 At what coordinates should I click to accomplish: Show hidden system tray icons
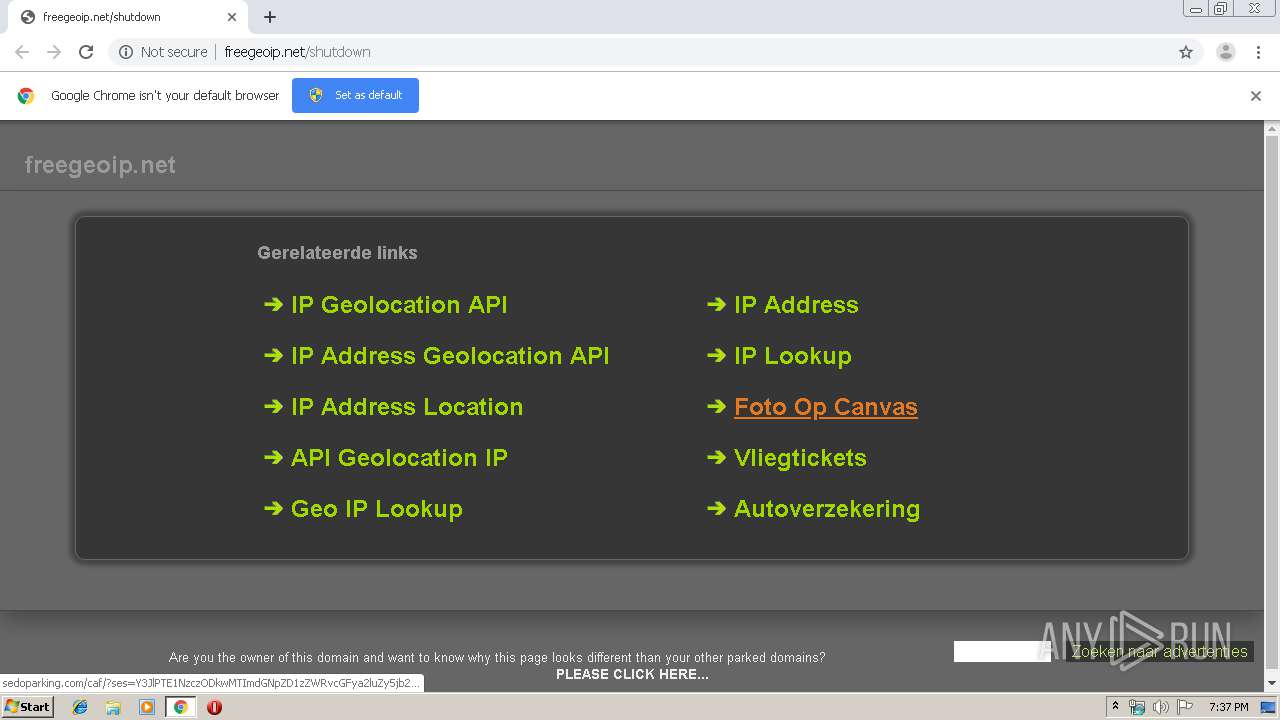click(x=1115, y=707)
